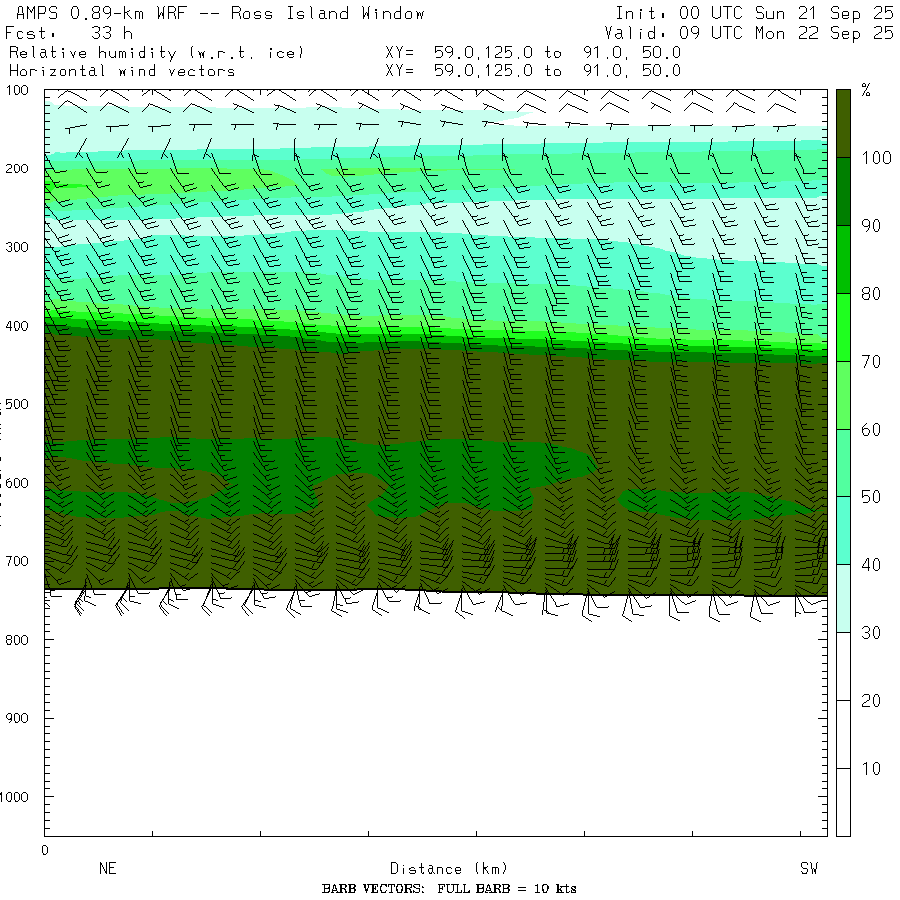Click the pressure axis label 700
Image resolution: width=900 pixels, height=900 pixels.
point(17,561)
